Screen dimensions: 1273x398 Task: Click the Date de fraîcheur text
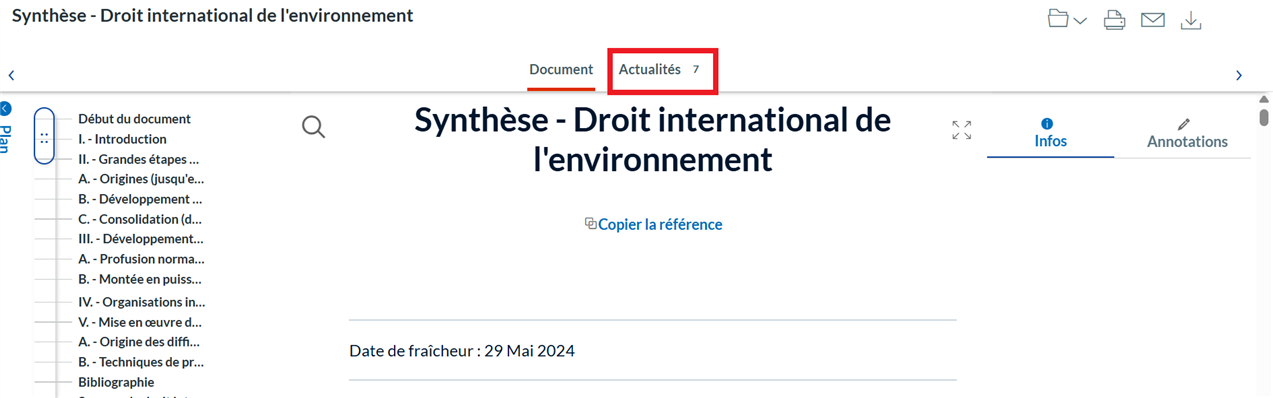click(462, 351)
